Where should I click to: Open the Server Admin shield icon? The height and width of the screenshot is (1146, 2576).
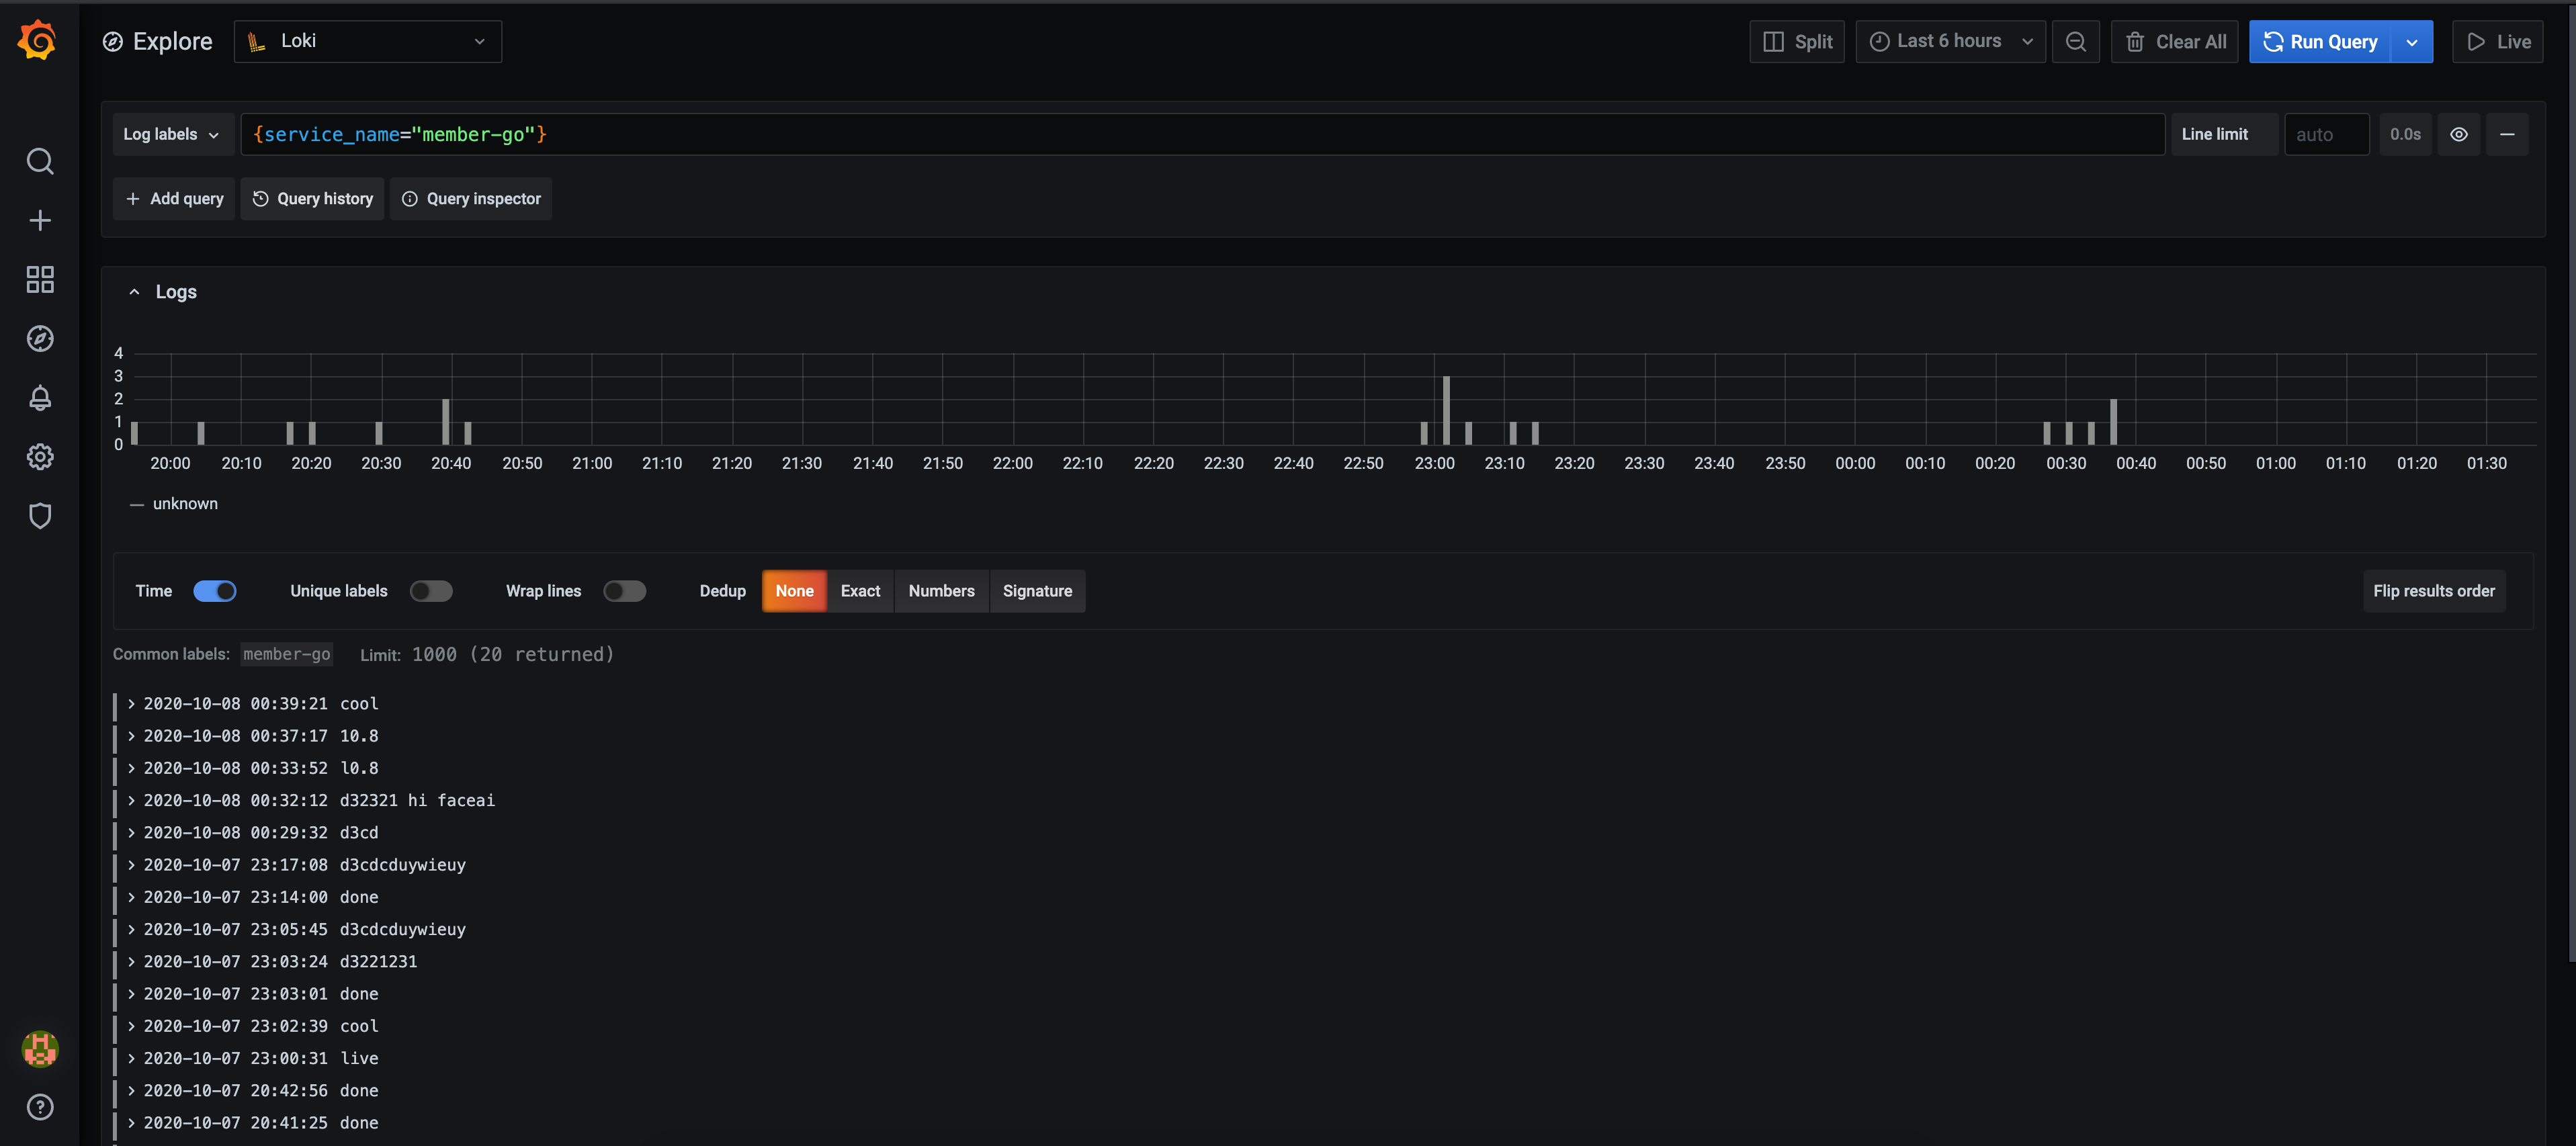(40, 516)
